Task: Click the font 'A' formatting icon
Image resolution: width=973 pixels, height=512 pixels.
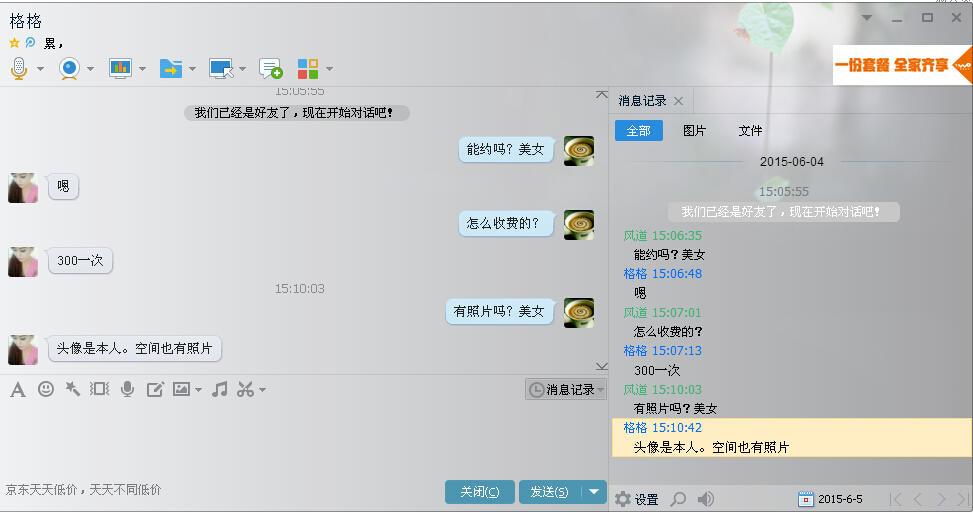Action: 17,389
